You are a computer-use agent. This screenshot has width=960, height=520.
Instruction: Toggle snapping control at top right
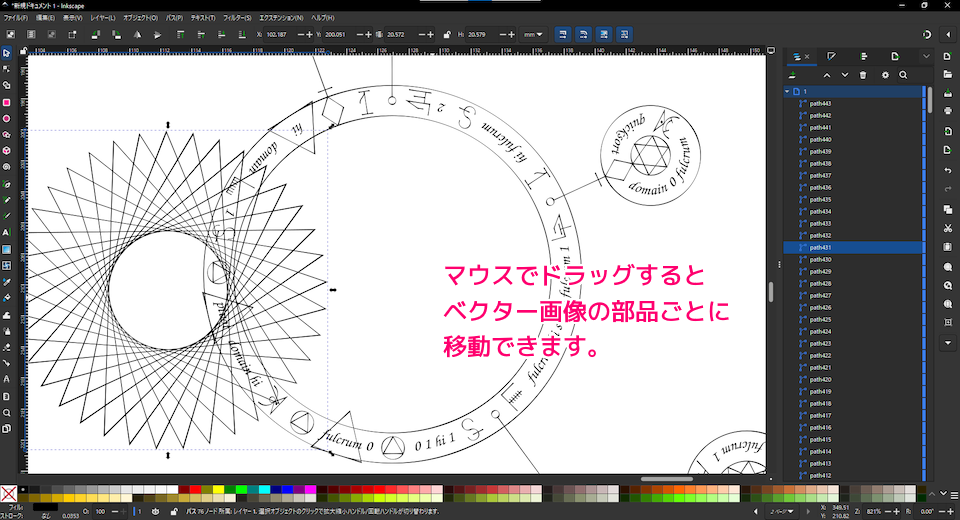coord(927,35)
